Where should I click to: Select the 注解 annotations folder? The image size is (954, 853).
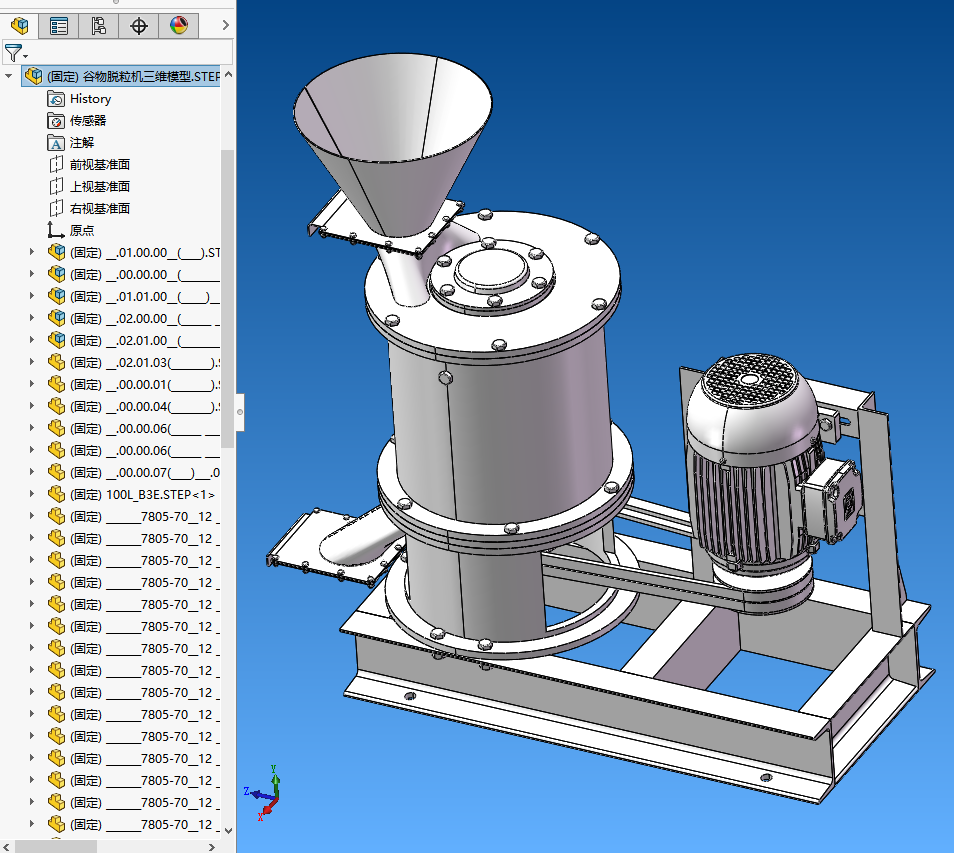(81, 143)
